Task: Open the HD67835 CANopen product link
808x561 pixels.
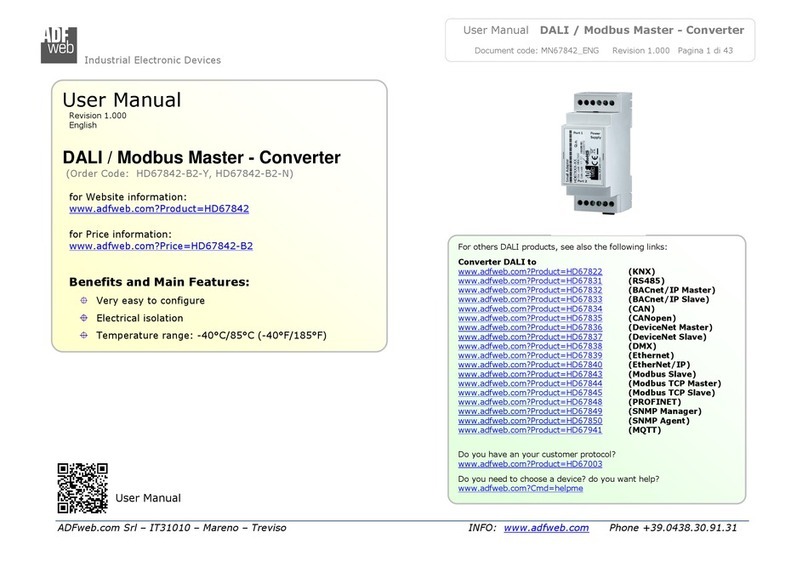Action: click(x=530, y=318)
